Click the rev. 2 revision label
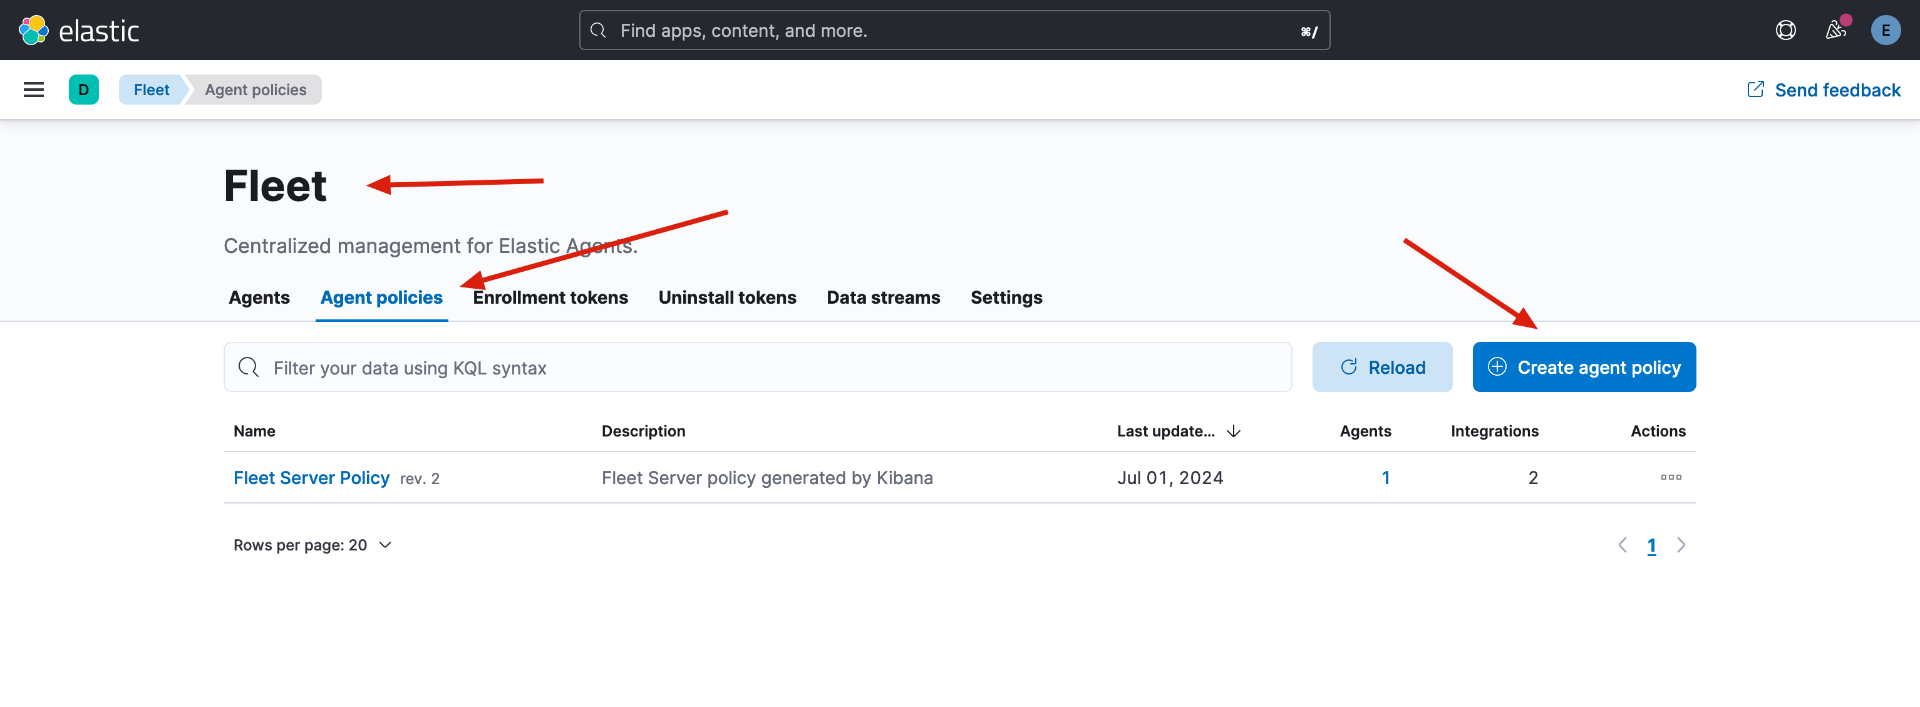1920x707 pixels. click(420, 479)
